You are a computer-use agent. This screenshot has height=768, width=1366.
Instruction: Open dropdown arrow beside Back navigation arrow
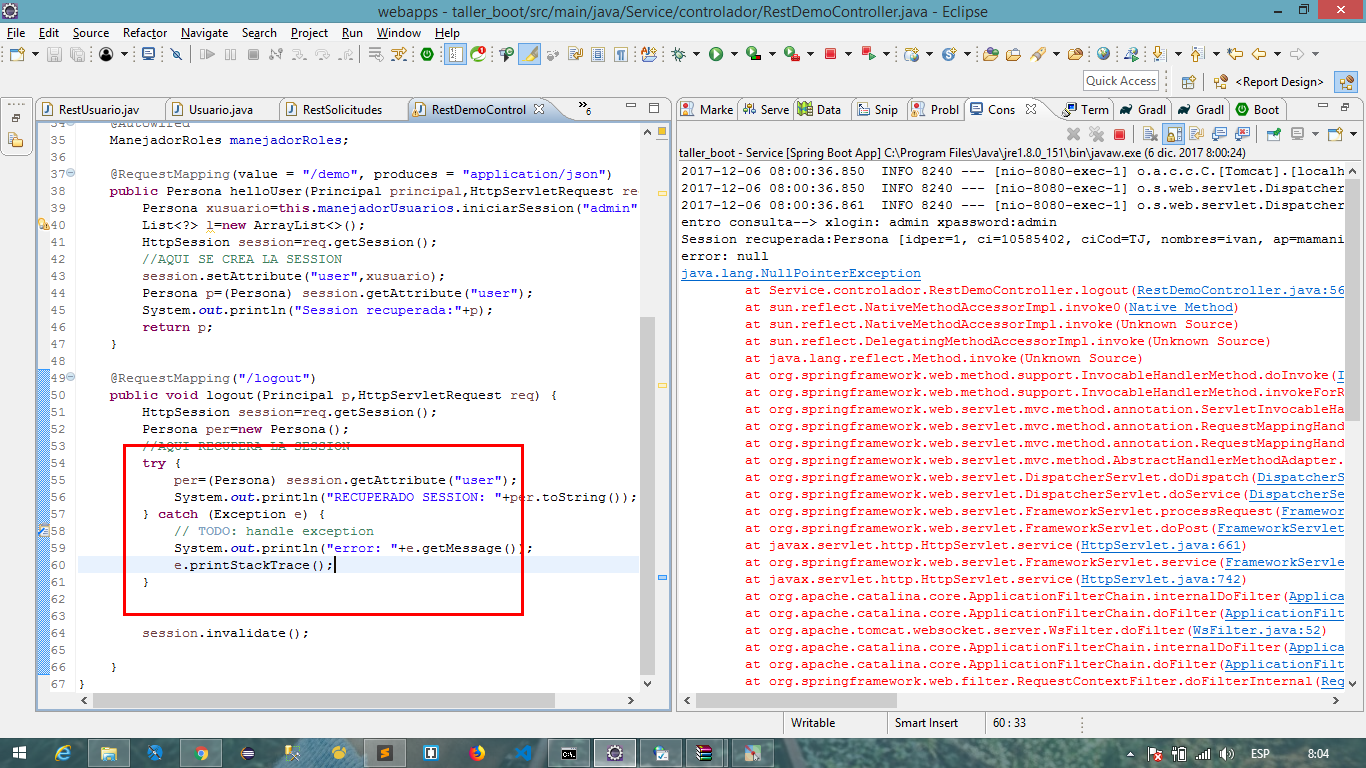1277,54
